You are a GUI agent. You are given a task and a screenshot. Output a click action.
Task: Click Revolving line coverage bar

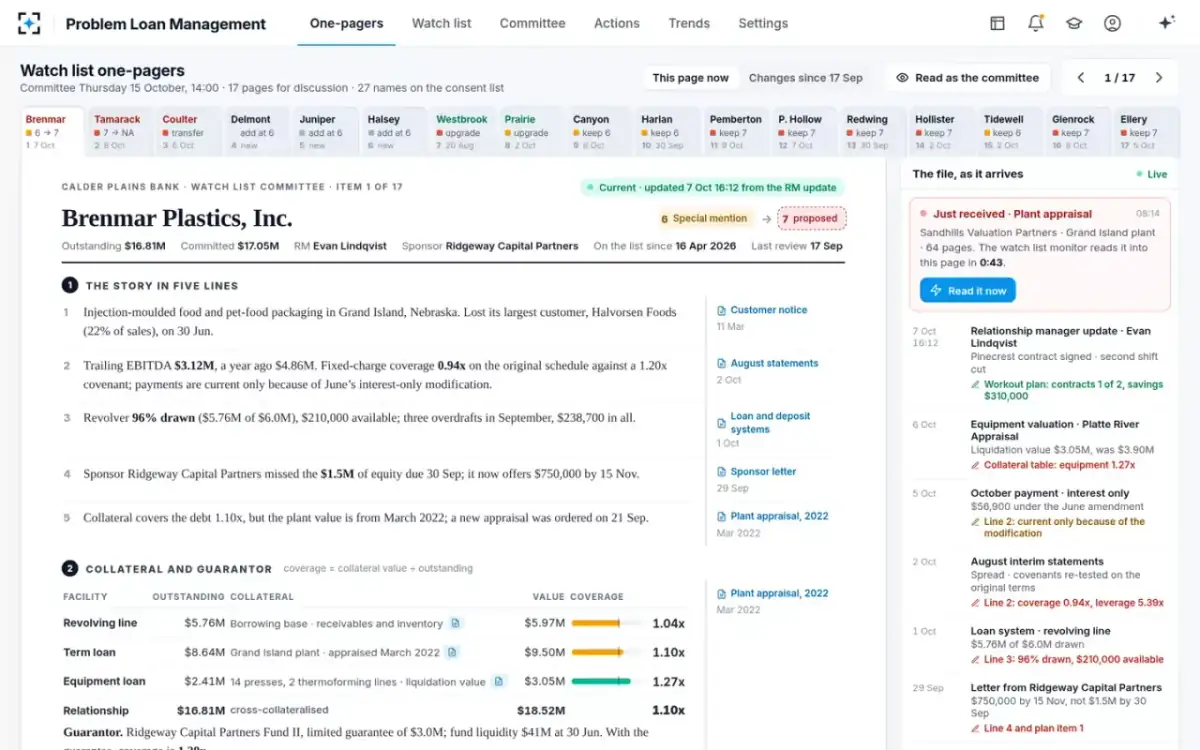pos(607,623)
